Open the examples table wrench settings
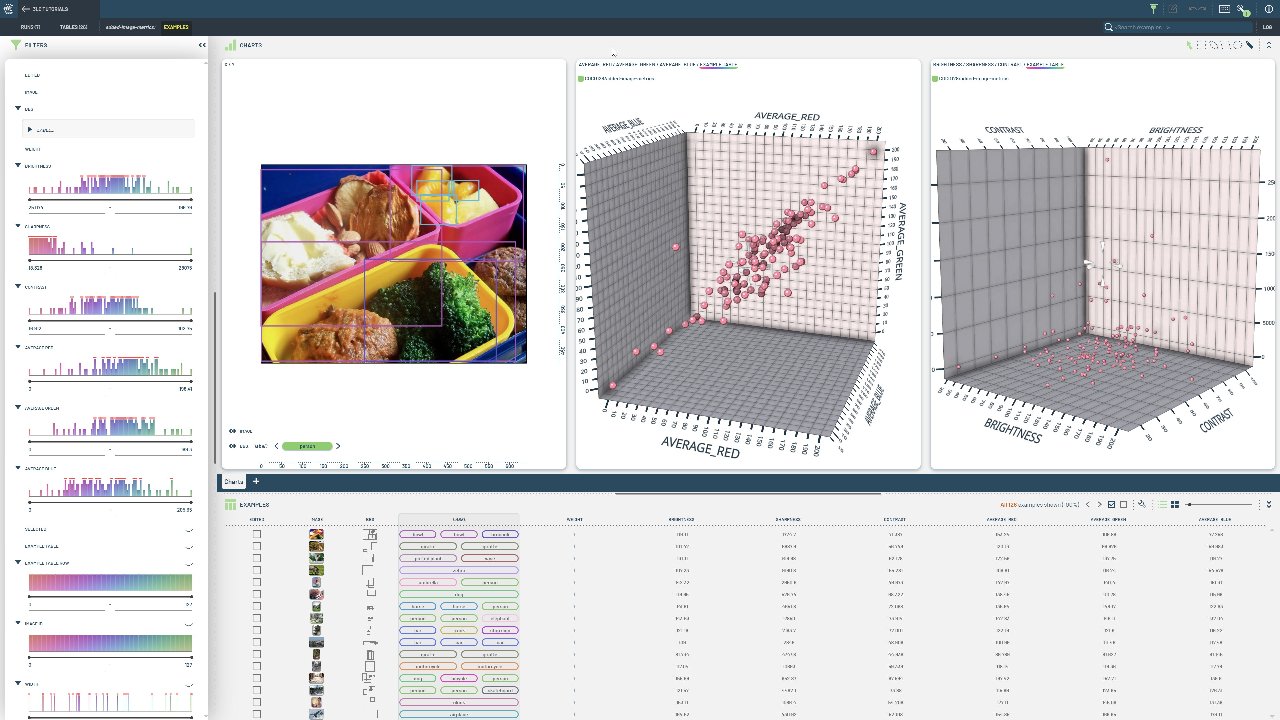The height and width of the screenshot is (720, 1280). 1142,505
